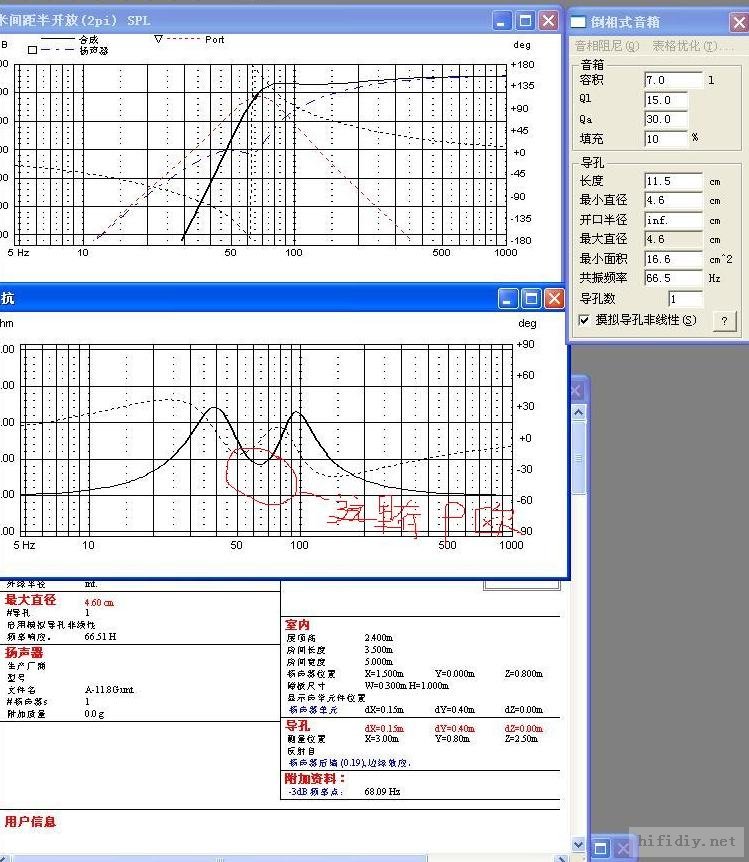Click the question mark help button
The height and width of the screenshot is (862, 749).
point(725,320)
